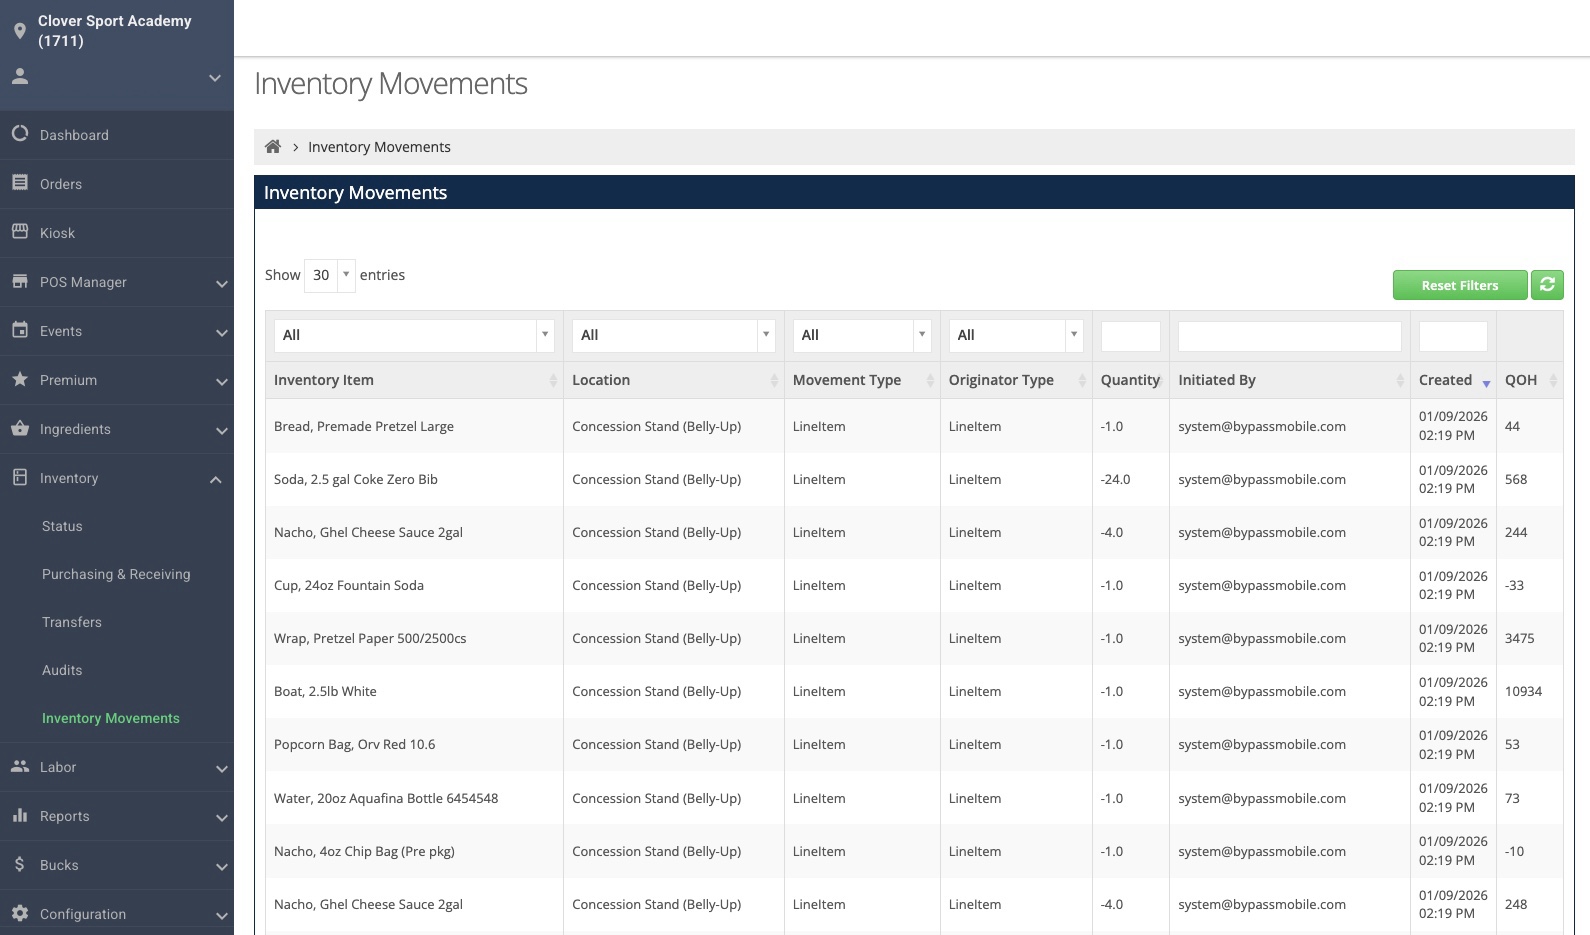Click the POS Manager register icon
This screenshot has width=1590, height=935.
20,281
